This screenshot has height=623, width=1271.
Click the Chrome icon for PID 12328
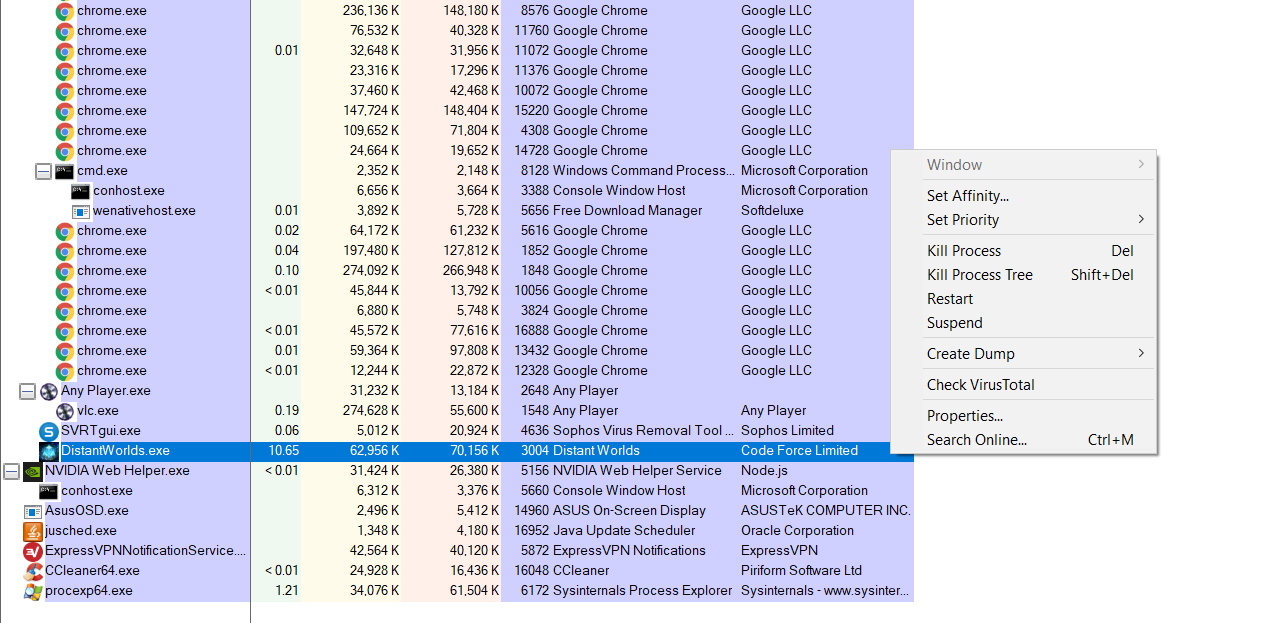click(x=65, y=371)
